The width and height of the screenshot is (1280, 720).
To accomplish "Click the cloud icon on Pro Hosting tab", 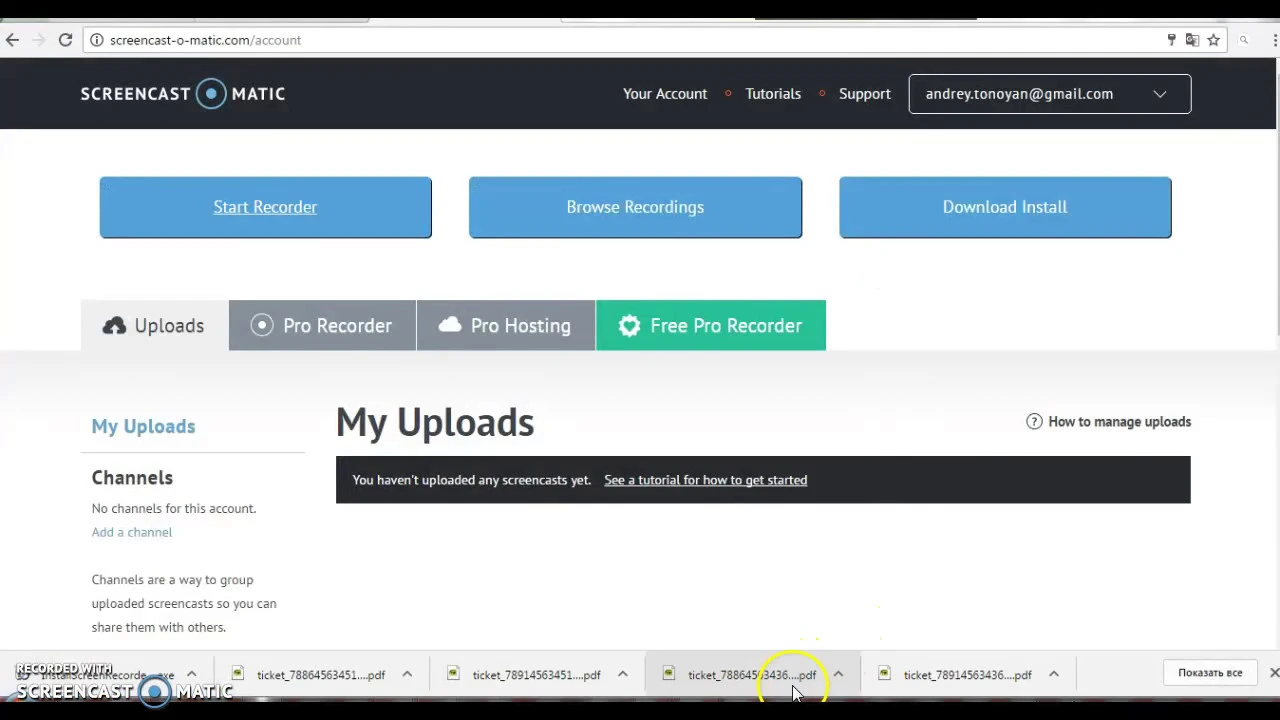I will [x=450, y=324].
